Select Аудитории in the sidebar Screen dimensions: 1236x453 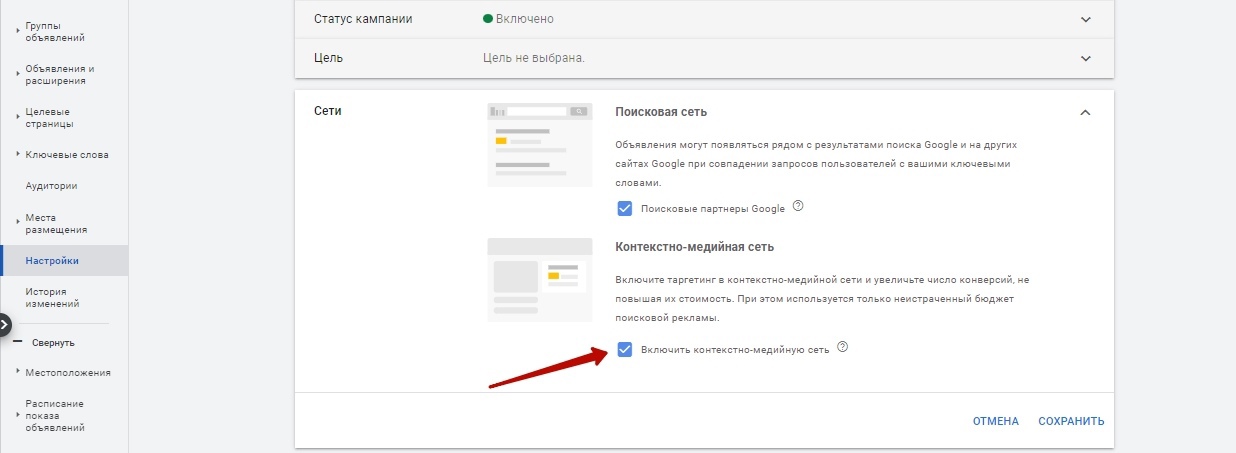(x=51, y=186)
